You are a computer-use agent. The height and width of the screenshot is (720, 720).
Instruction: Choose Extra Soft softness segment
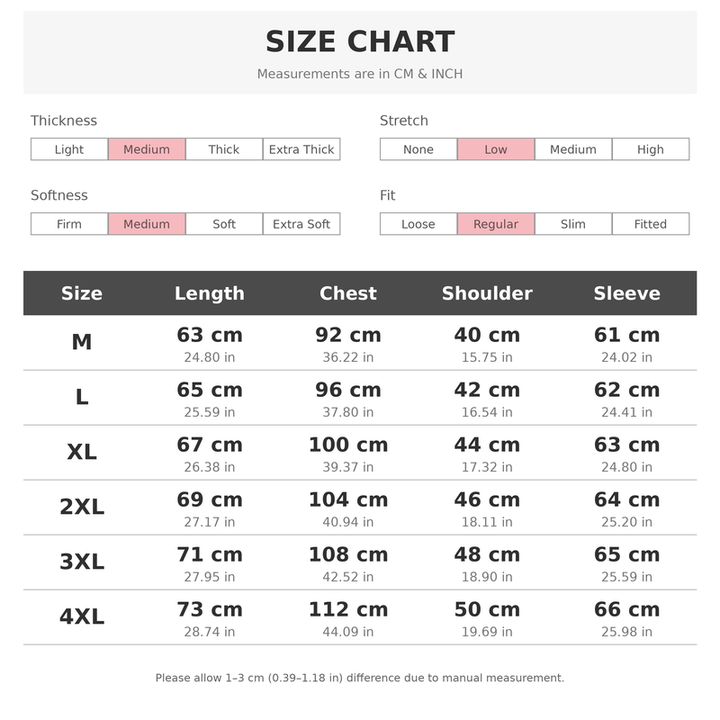pos(302,224)
